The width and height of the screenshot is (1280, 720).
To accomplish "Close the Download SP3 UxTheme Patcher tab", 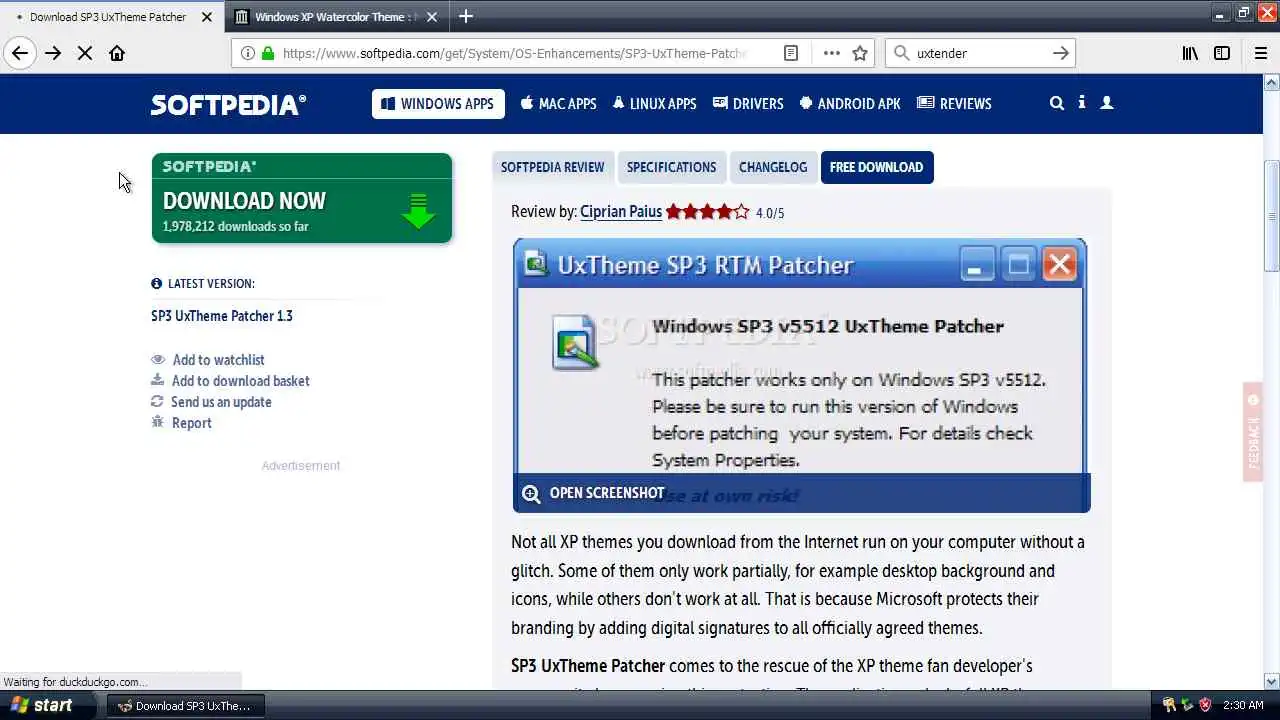I will 207,17.
